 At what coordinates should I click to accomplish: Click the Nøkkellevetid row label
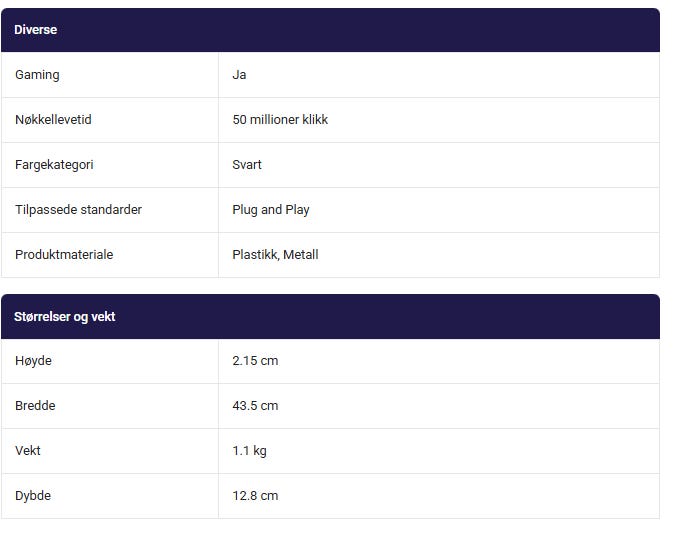point(53,120)
